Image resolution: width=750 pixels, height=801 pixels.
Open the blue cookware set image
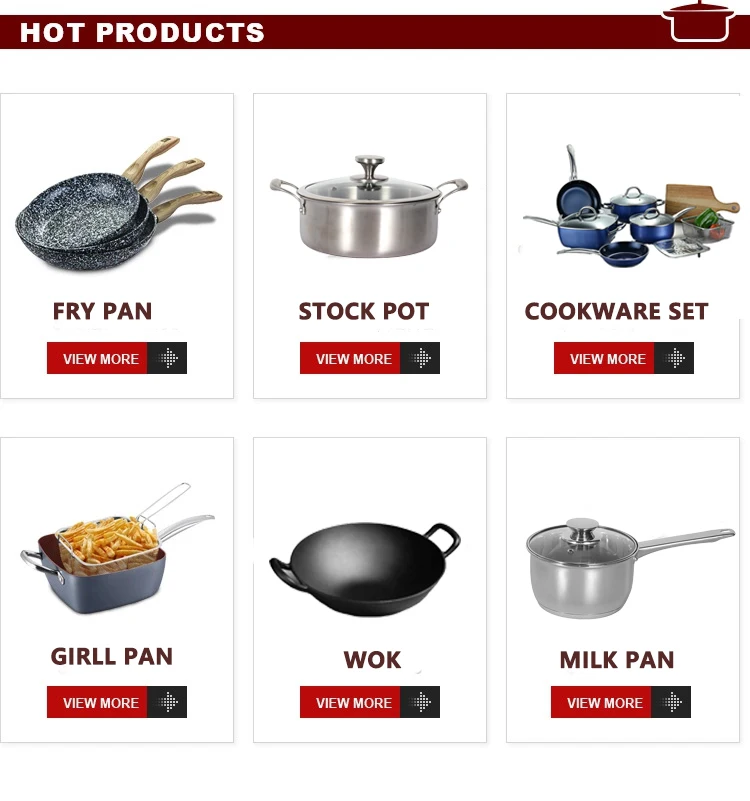[631, 206]
